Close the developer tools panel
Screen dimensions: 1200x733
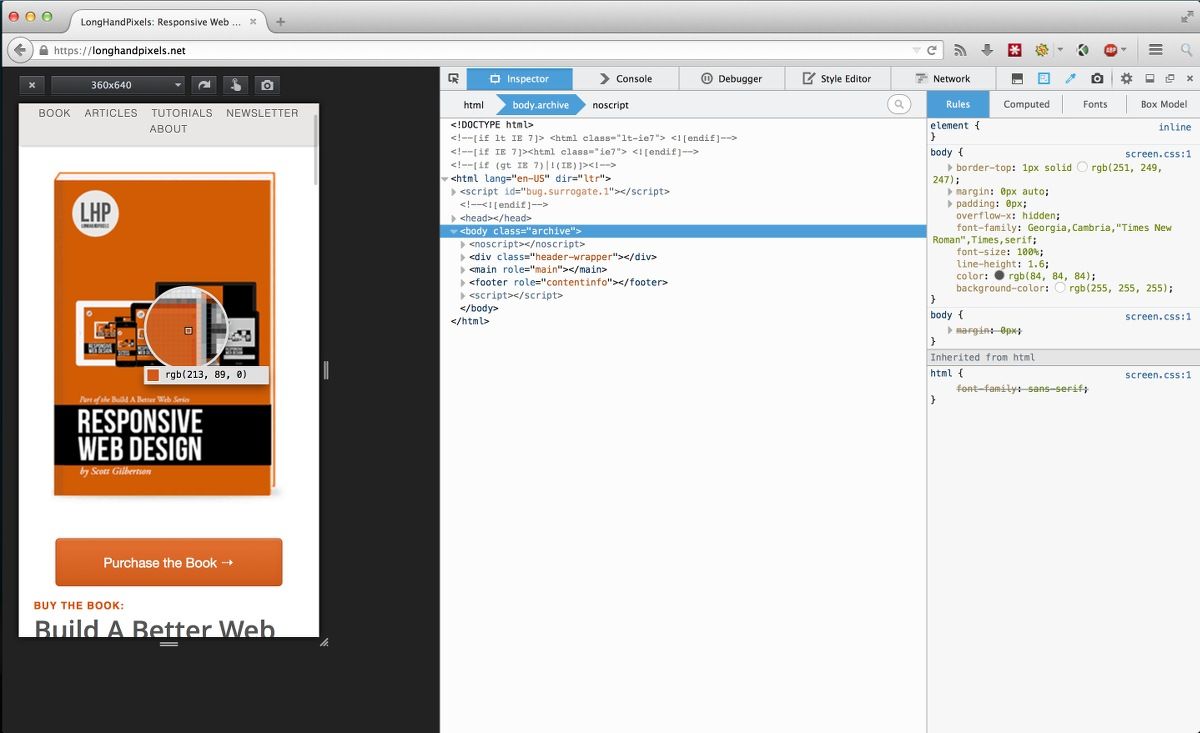[x=1188, y=78]
